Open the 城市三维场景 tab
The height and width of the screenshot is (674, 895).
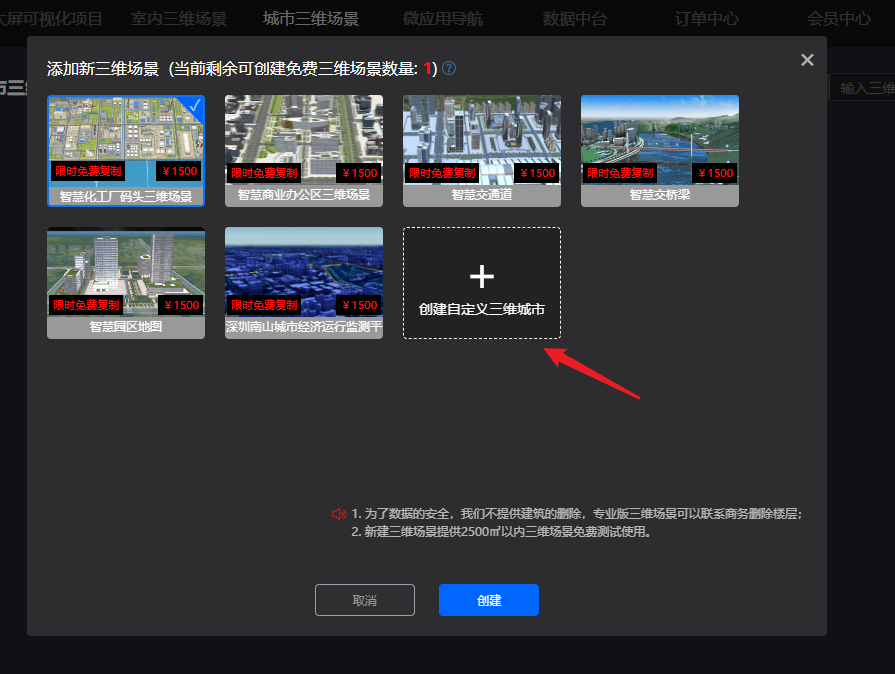311,19
